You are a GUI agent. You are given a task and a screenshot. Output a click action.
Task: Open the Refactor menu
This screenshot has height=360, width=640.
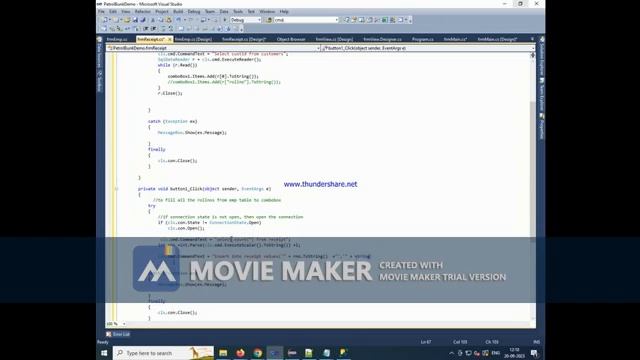[x=142, y=11]
